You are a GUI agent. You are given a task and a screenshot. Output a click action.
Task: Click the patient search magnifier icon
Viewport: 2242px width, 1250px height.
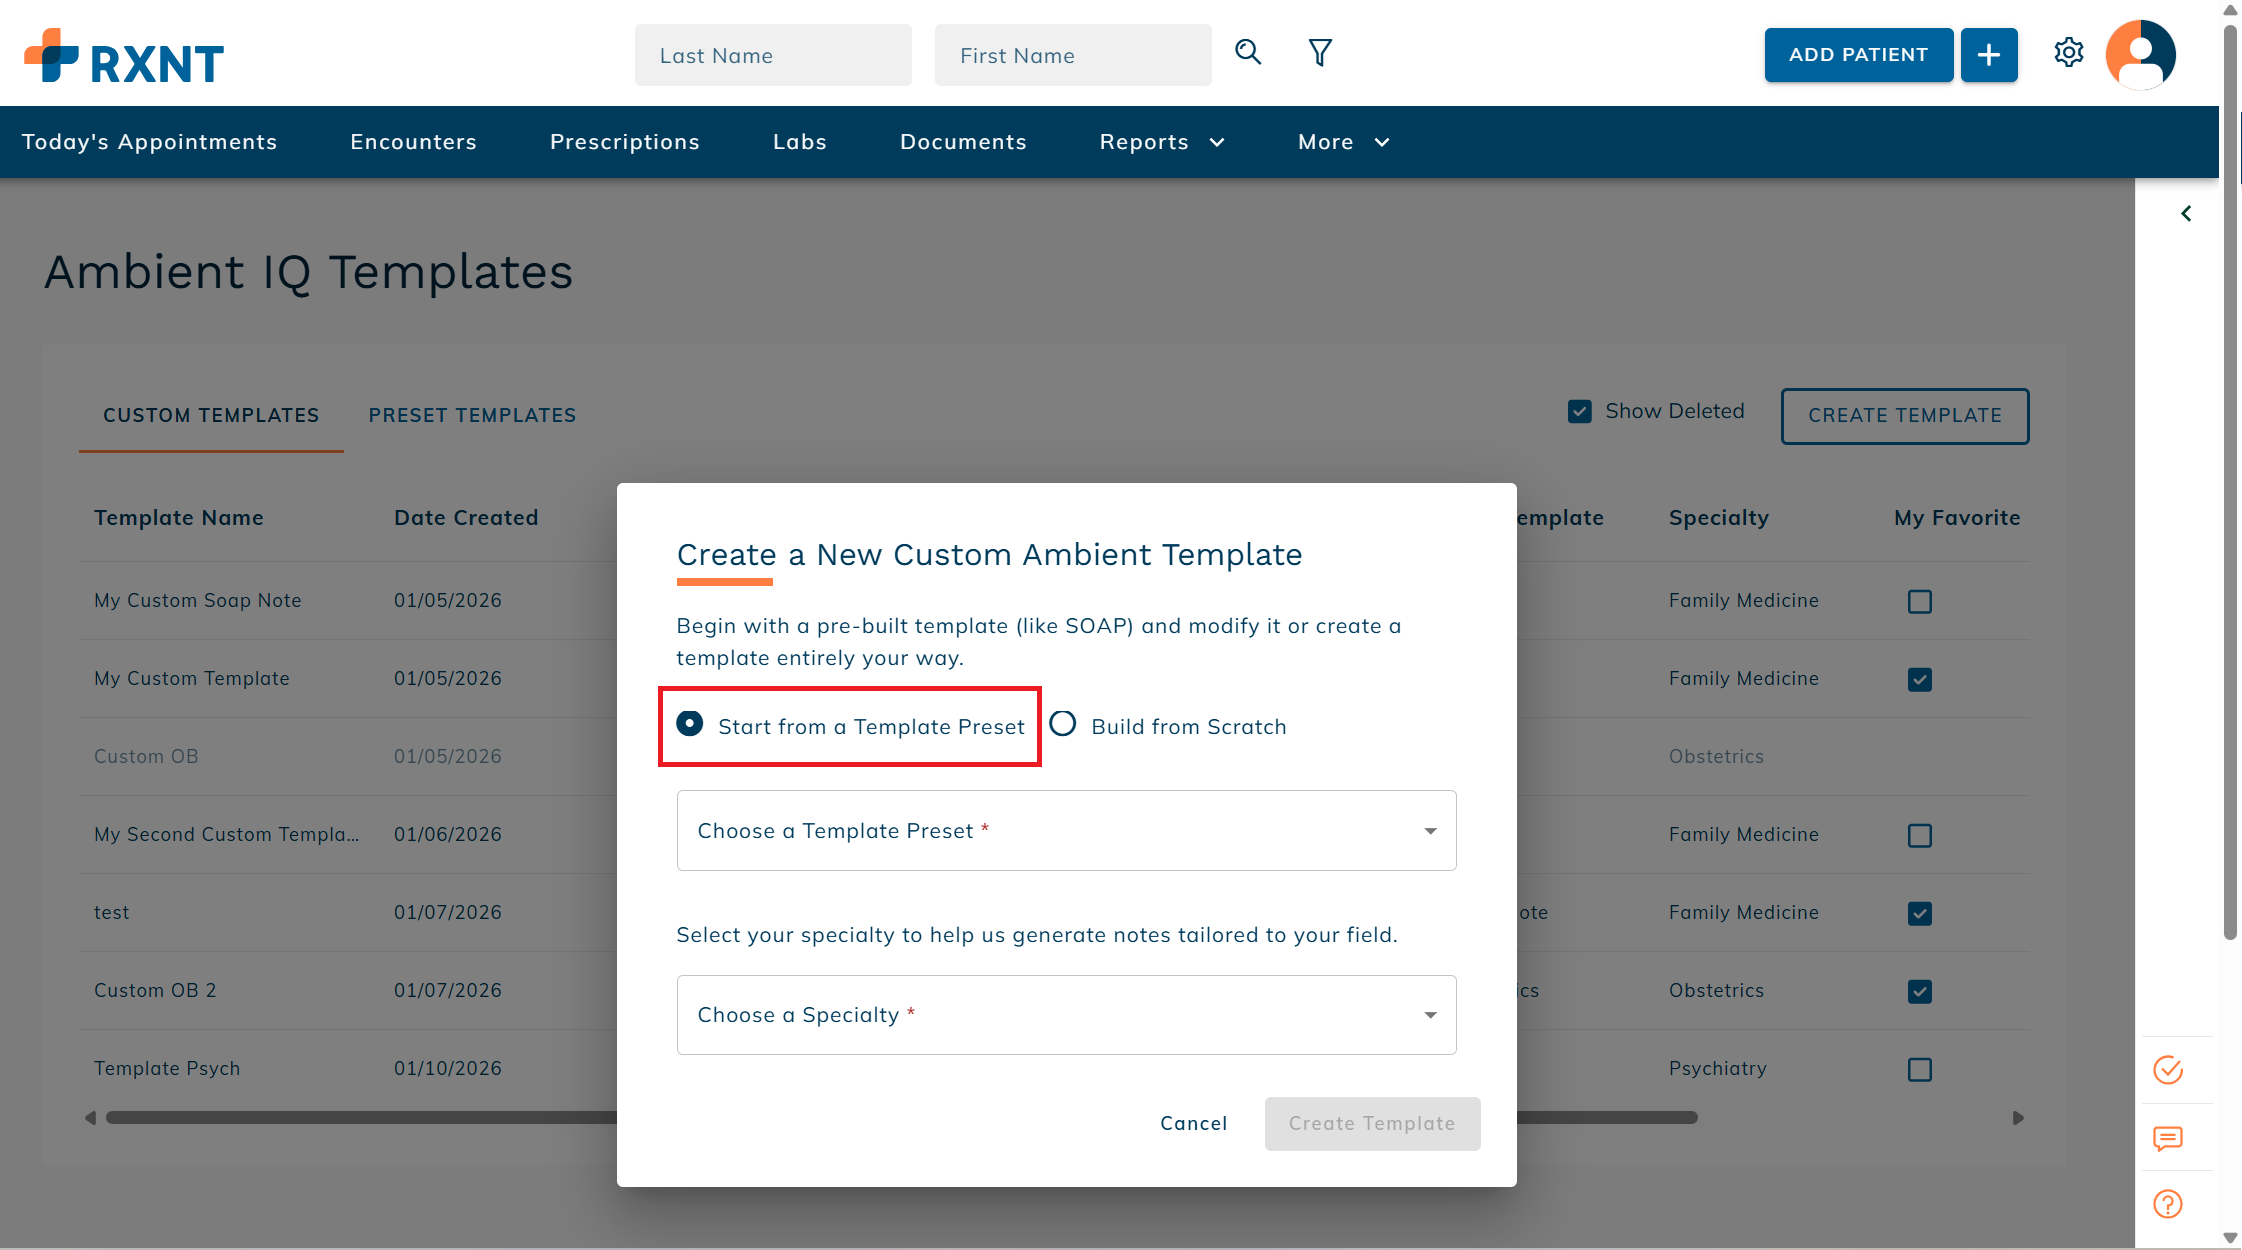pos(1247,52)
